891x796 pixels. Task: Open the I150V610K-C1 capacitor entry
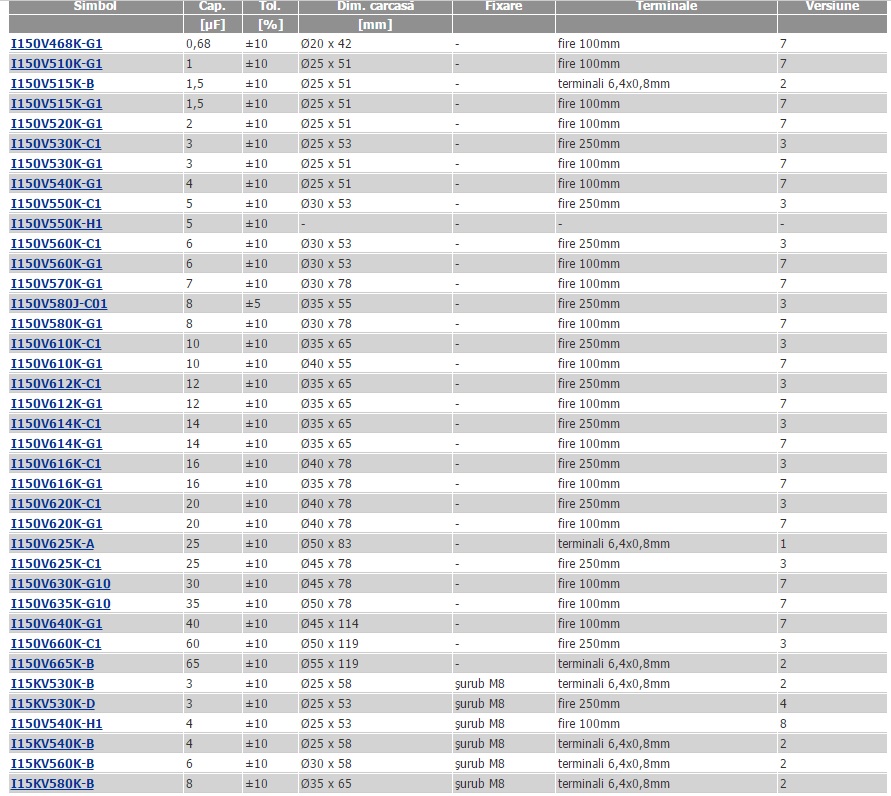56,344
